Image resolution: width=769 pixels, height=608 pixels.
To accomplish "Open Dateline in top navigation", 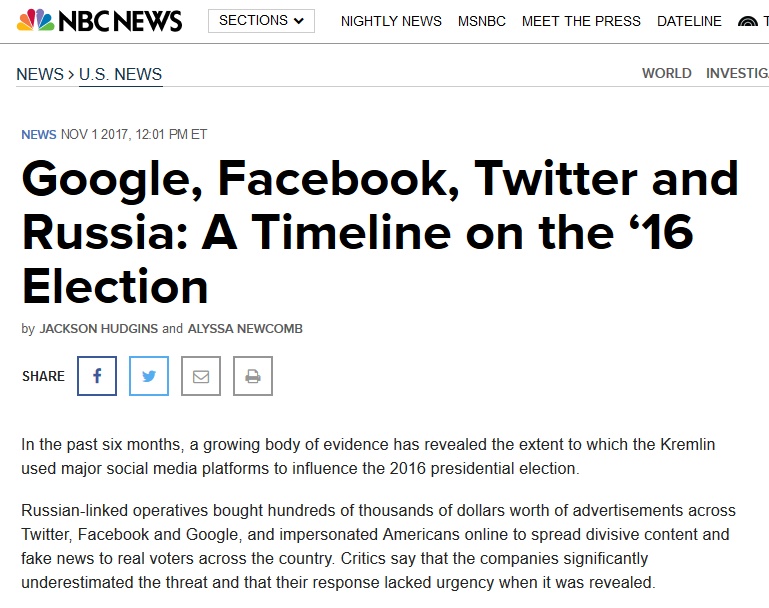I will click(689, 21).
